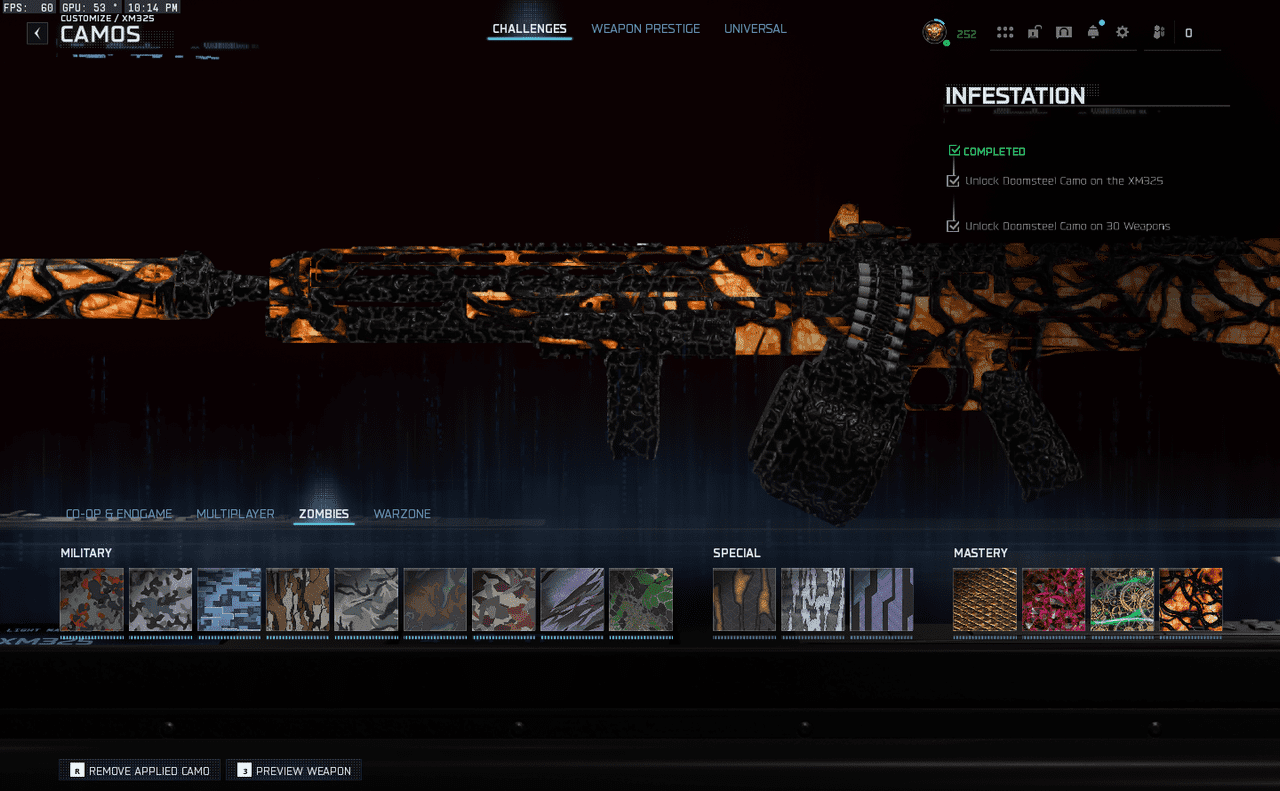Switch to the Universal tab
The height and width of the screenshot is (791, 1280).
click(x=755, y=29)
